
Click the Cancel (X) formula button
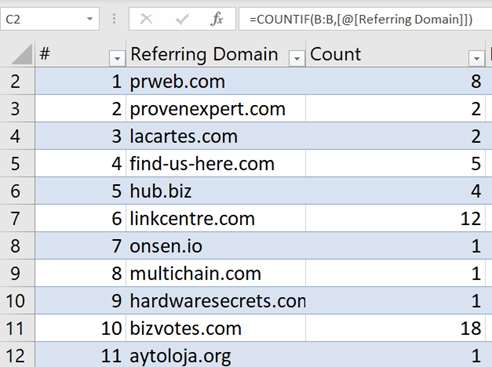146,19
